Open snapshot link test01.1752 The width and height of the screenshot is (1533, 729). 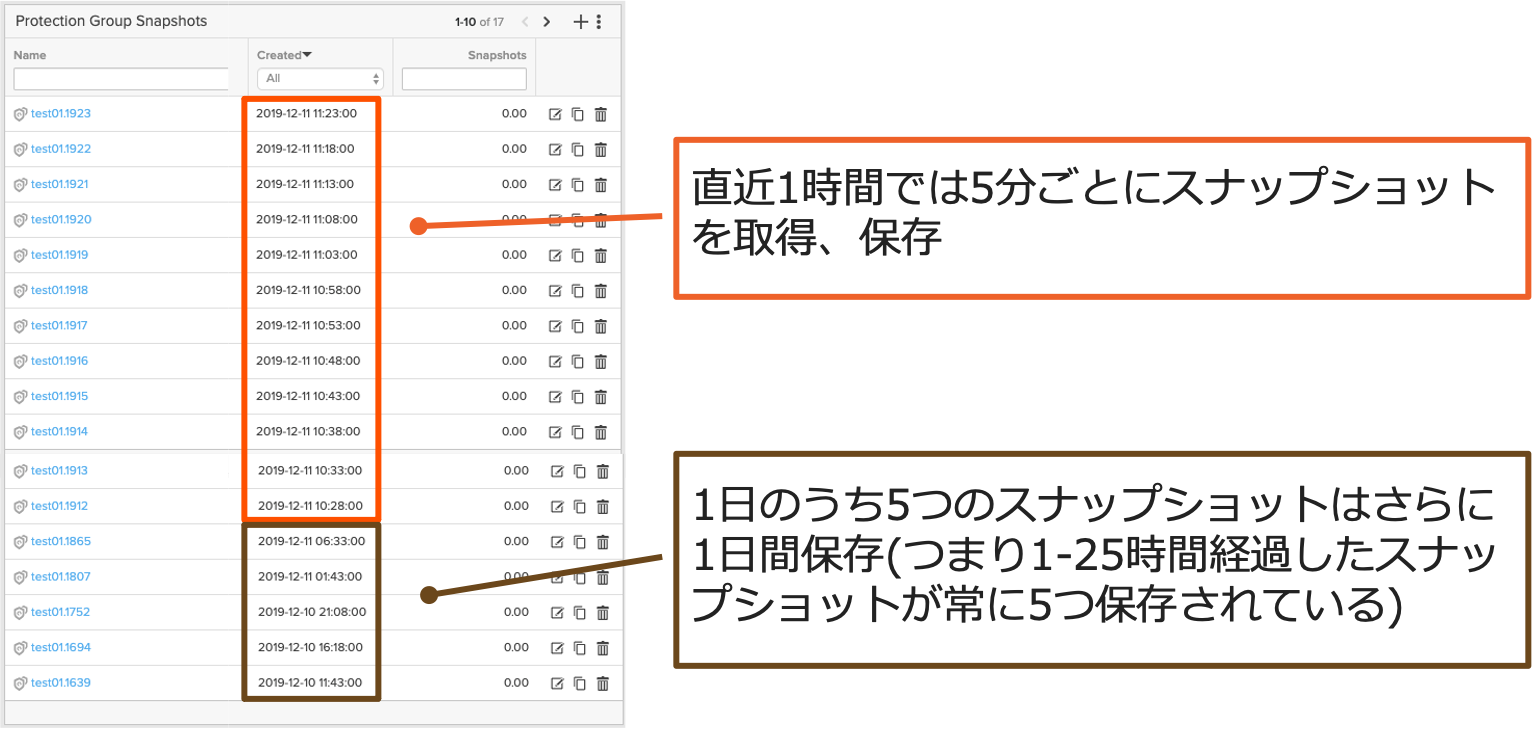coord(60,612)
